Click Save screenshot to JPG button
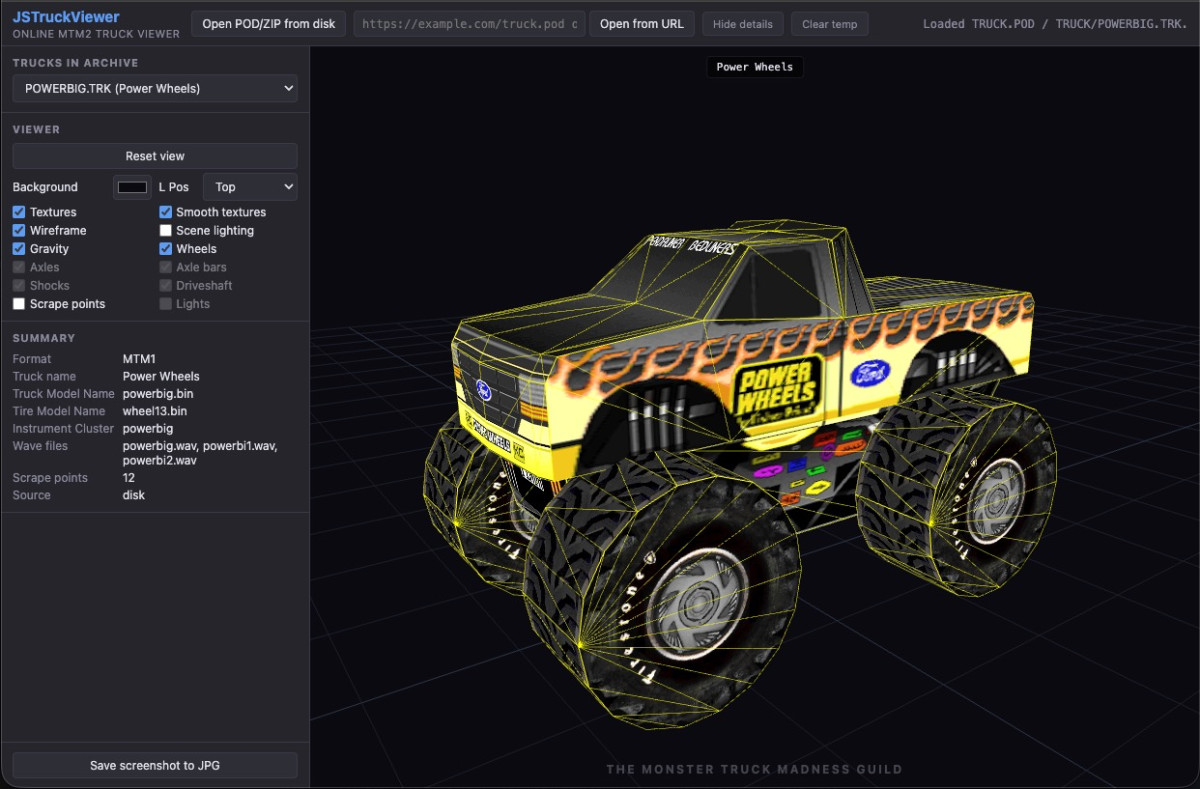This screenshot has width=1200, height=789. pos(155,765)
